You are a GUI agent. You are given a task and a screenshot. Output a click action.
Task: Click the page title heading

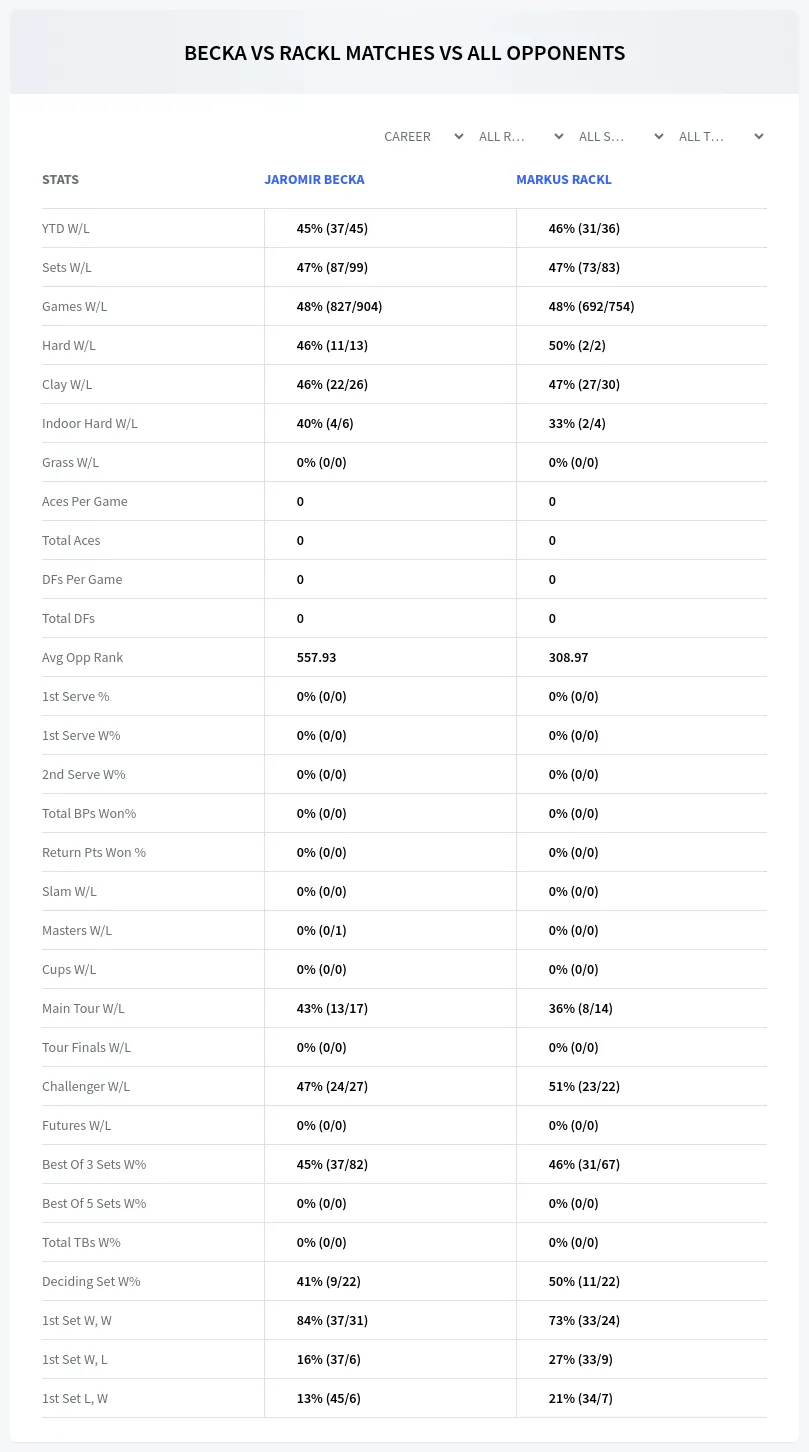point(404,53)
